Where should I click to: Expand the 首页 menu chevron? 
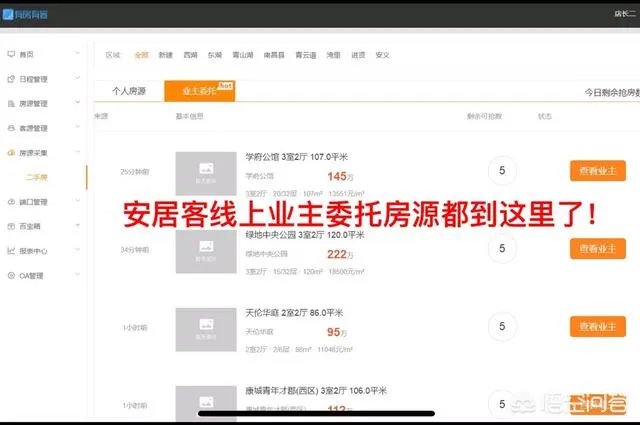point(77,53)
